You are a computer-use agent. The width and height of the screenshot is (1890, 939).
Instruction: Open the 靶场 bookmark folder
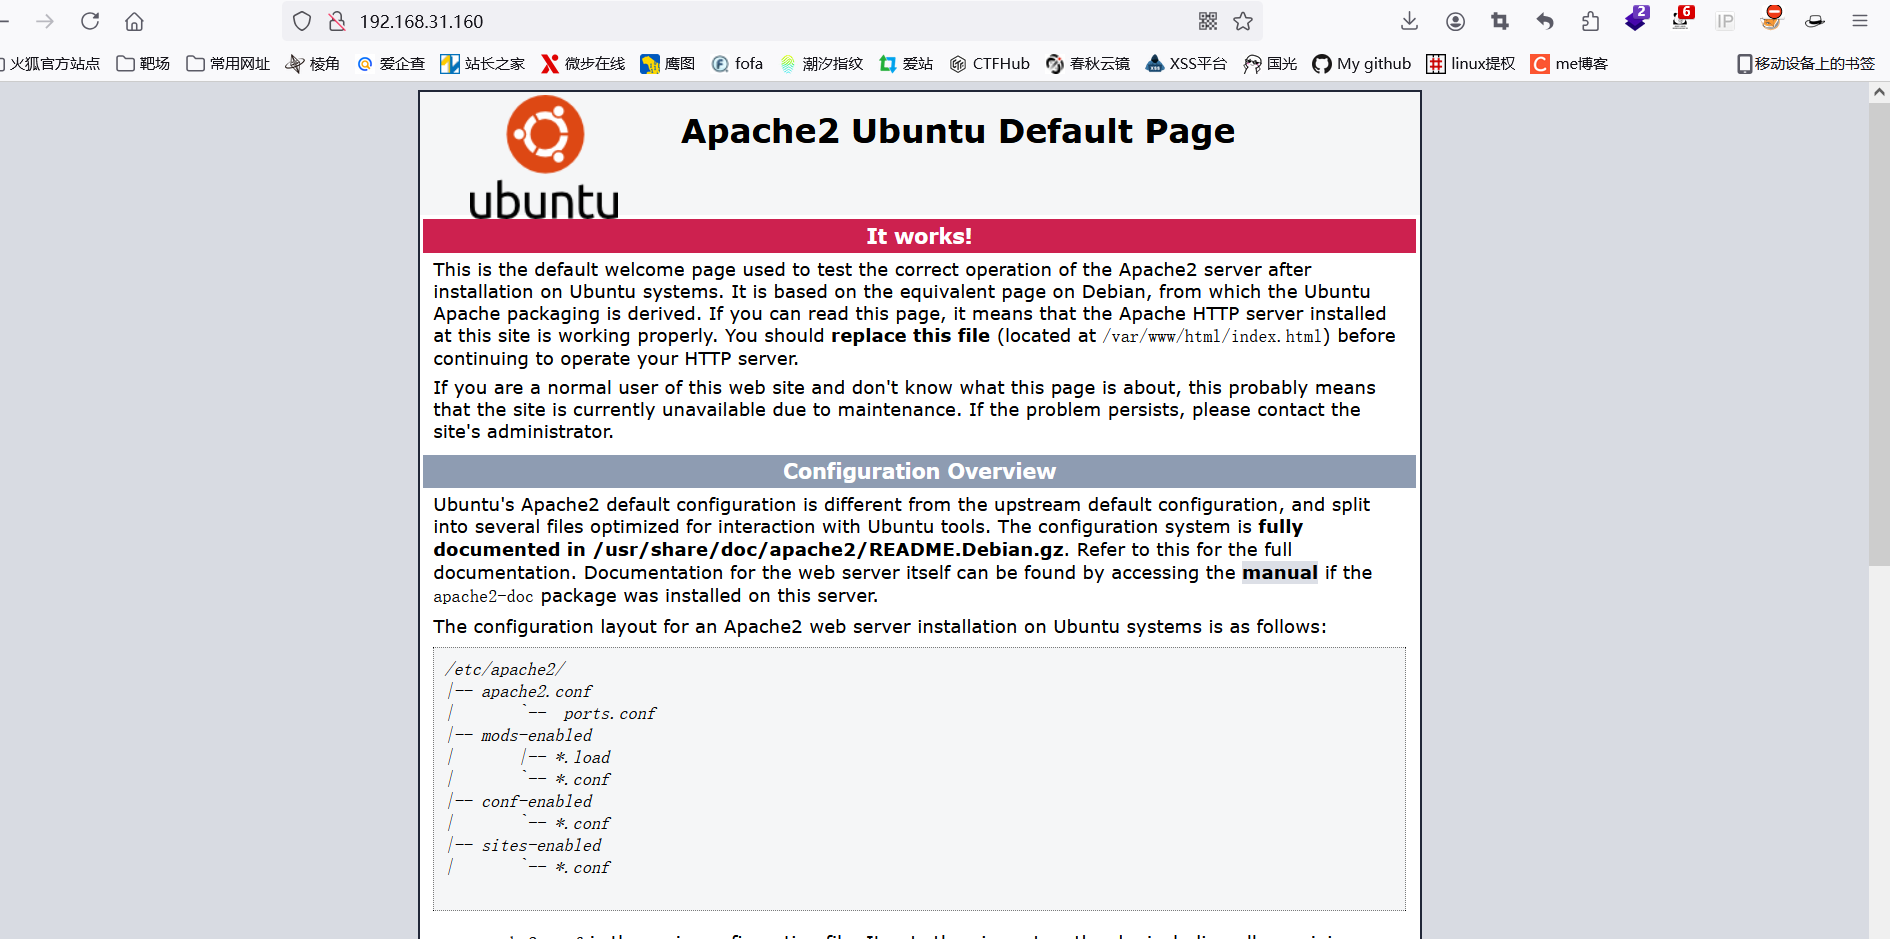(143, 64)
